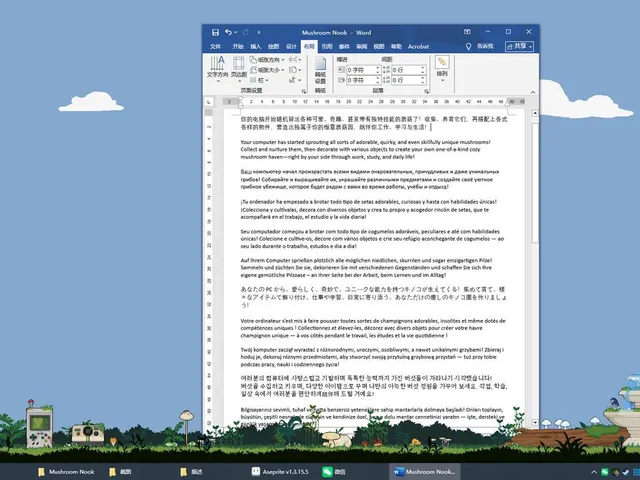Switch to the 审阅 (Review) ribbon tab
This screenshot has width=640, height=480.
pyautogui.click(x=362, y=47)
